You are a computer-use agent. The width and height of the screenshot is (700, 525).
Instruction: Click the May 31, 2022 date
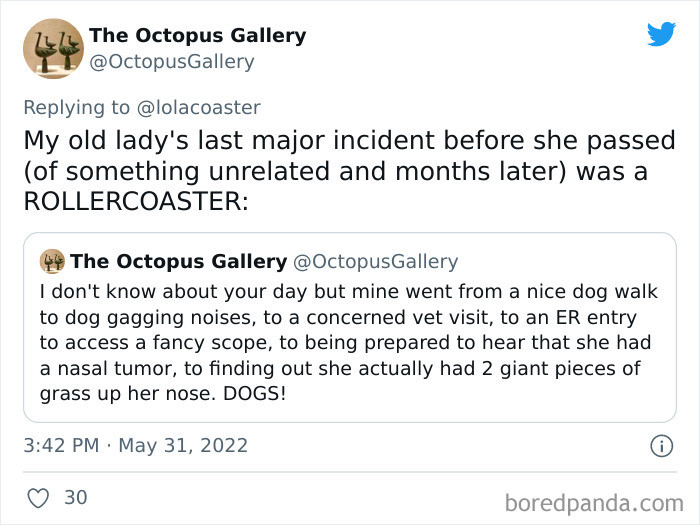pyautogui.click(x=183, y=445)
